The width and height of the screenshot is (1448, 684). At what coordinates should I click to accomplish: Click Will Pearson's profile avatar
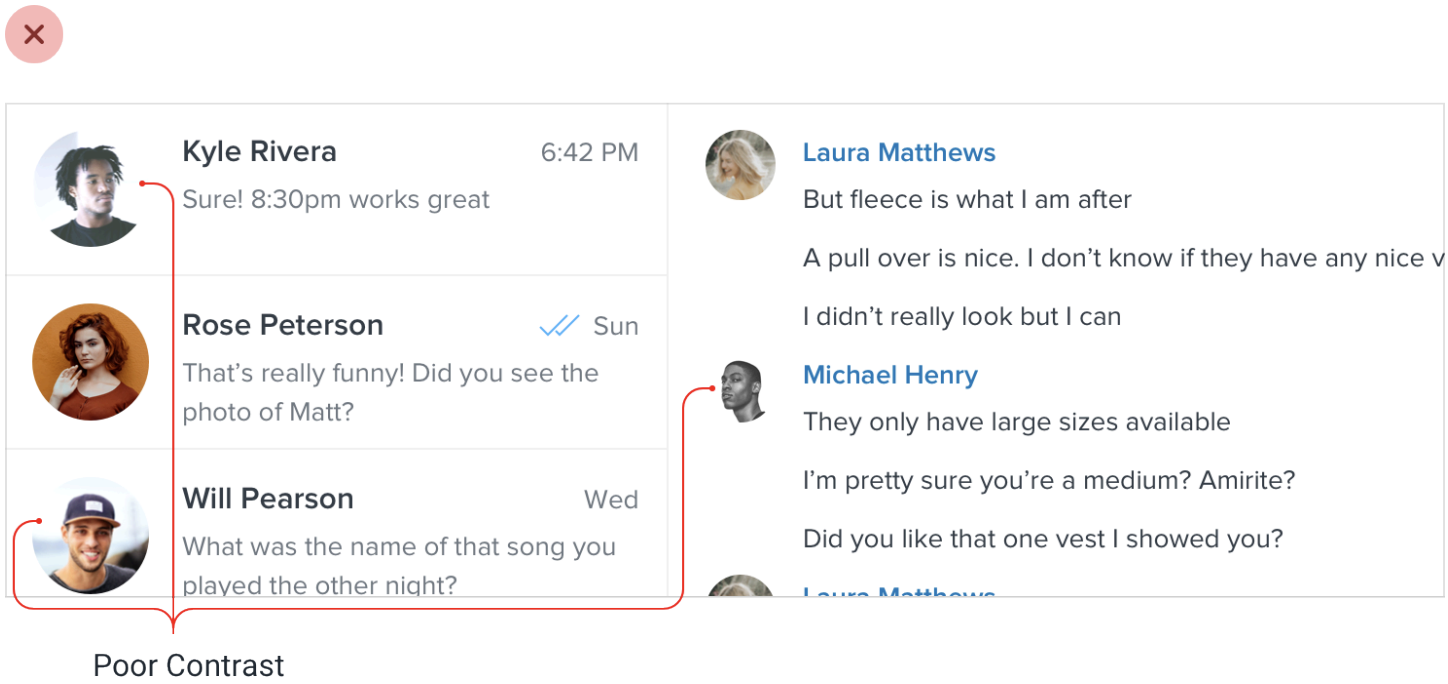[x=90, y=535]
